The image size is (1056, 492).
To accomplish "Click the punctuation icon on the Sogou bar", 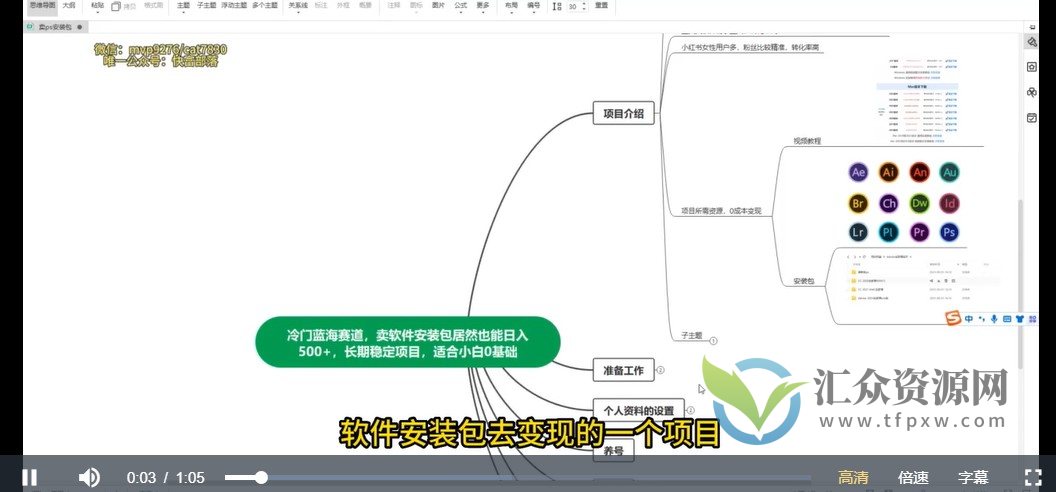I will point(981,318).
